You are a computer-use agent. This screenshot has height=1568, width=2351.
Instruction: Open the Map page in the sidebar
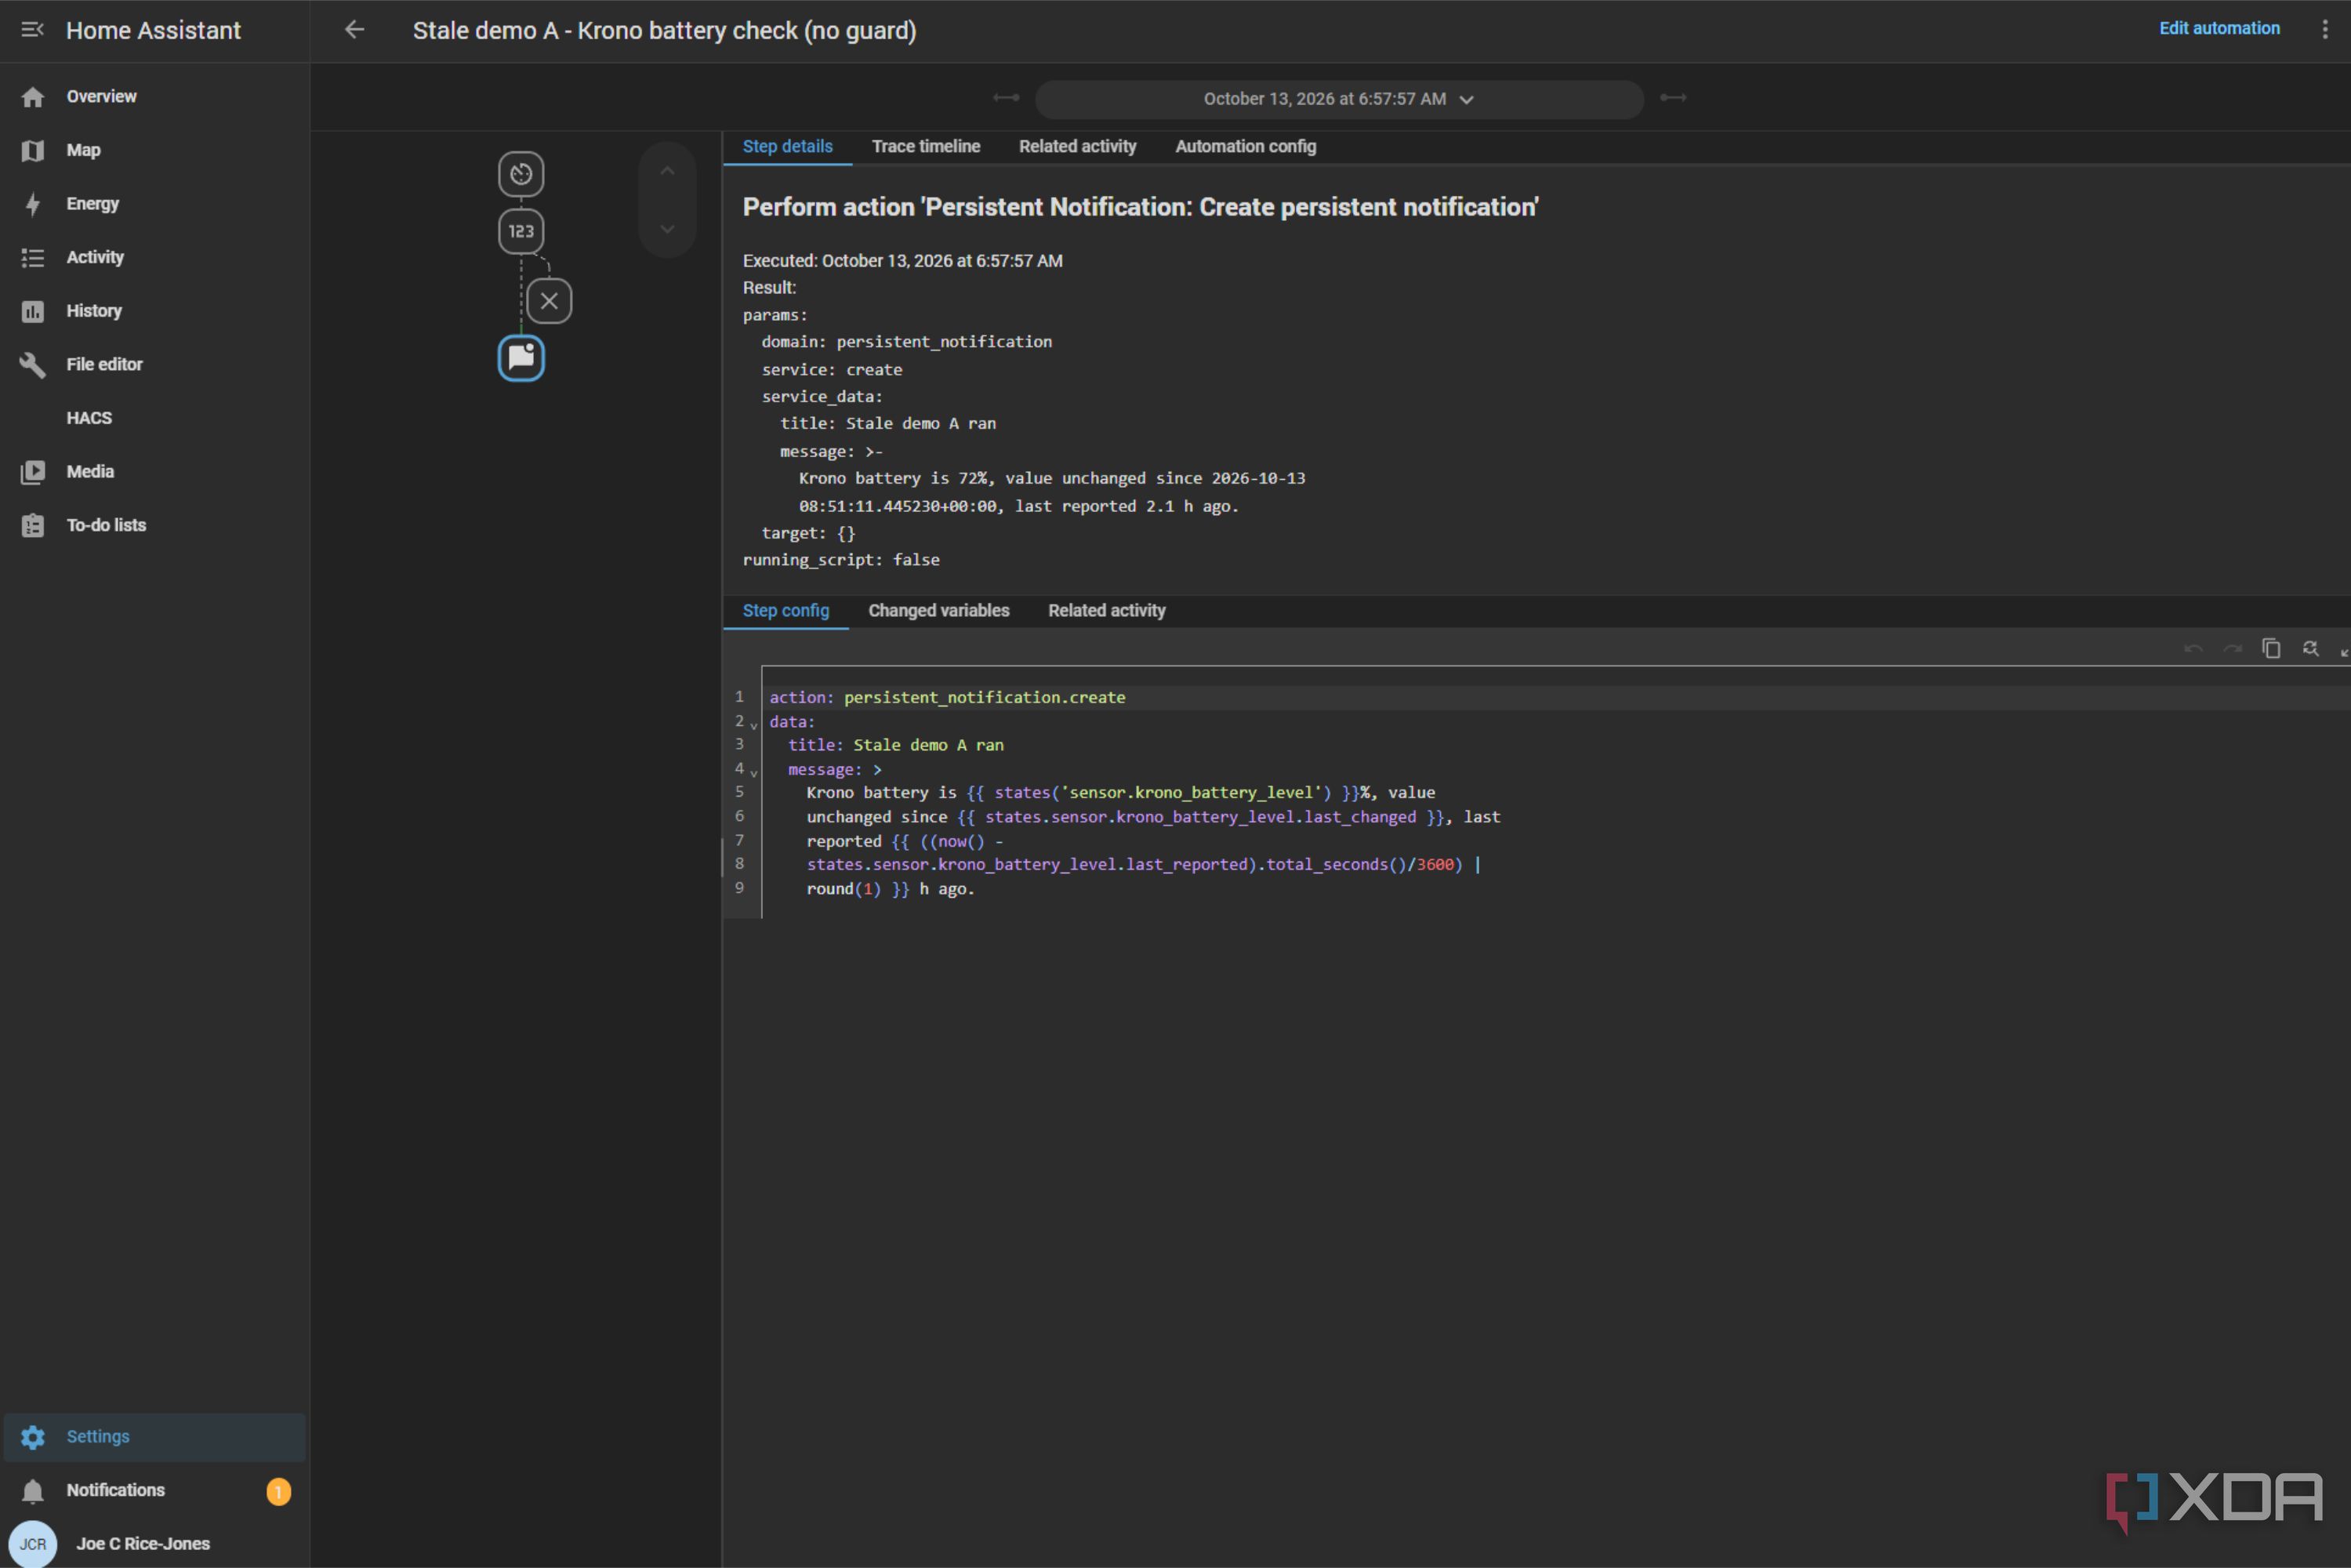pos(154,150)
